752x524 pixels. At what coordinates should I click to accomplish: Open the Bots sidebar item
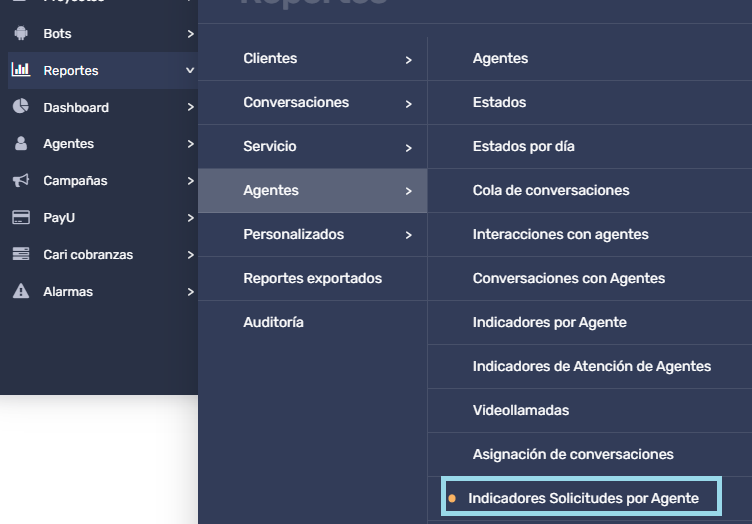(x=103, y=34)
